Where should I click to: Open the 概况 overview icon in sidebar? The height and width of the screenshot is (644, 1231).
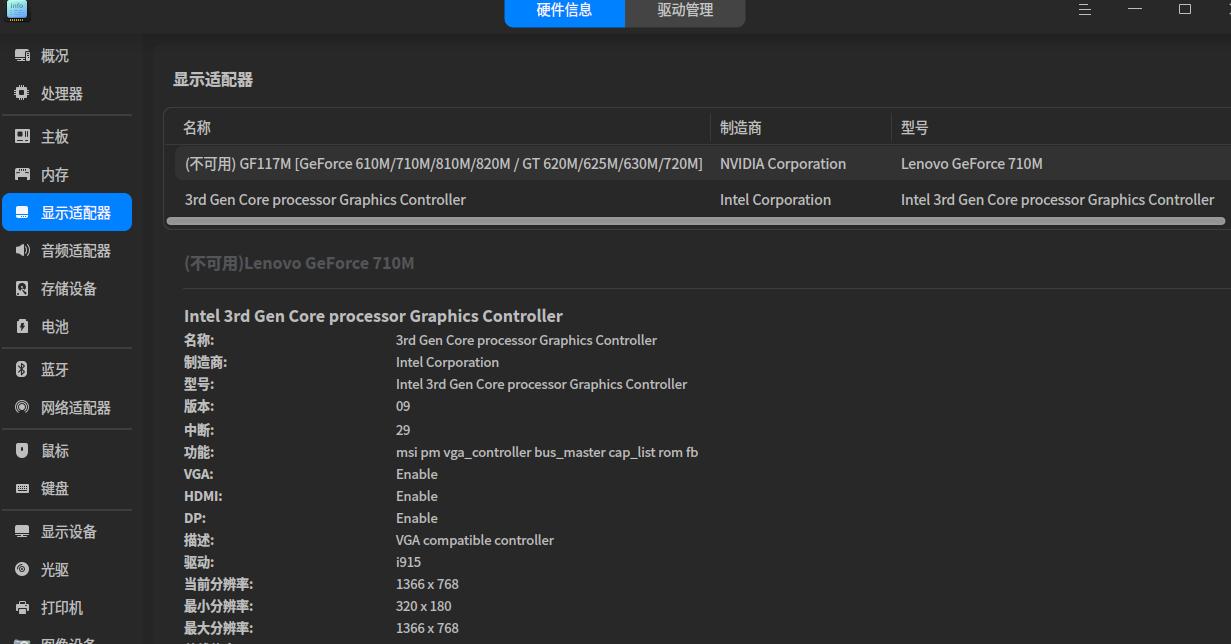pyautogui.click(x=22, y=56)
